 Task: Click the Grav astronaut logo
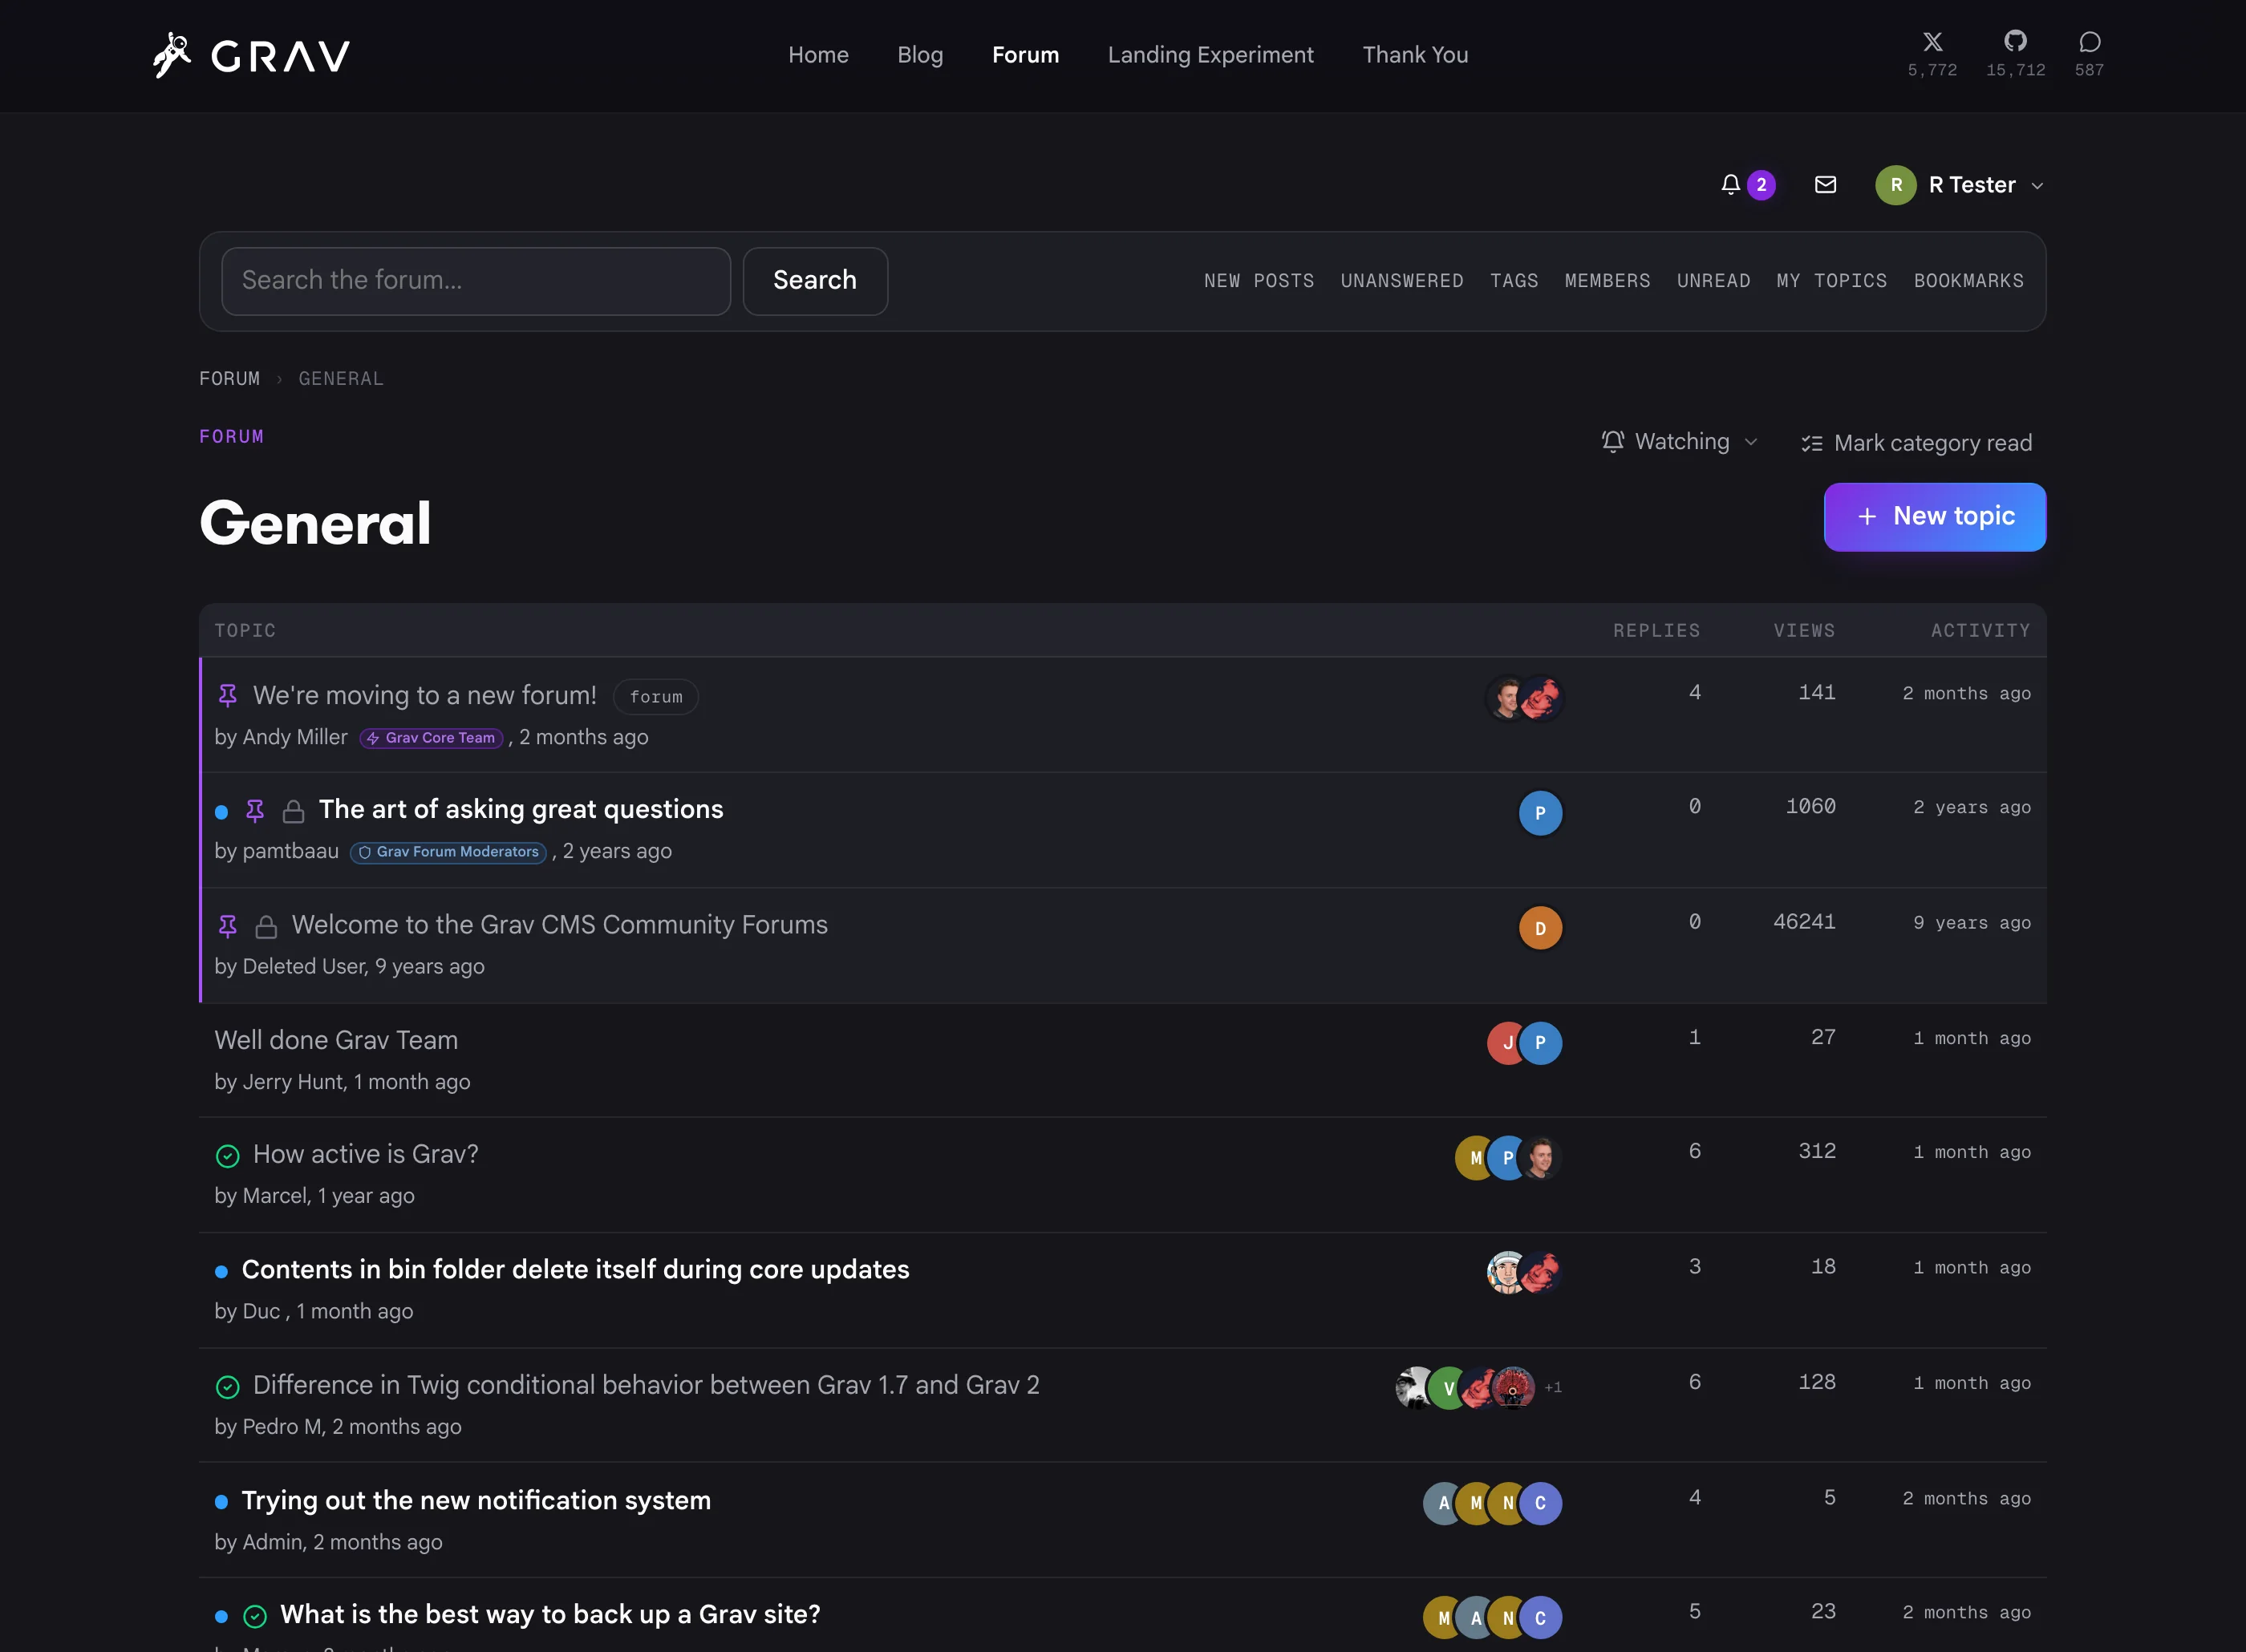[x=251, y=55]
